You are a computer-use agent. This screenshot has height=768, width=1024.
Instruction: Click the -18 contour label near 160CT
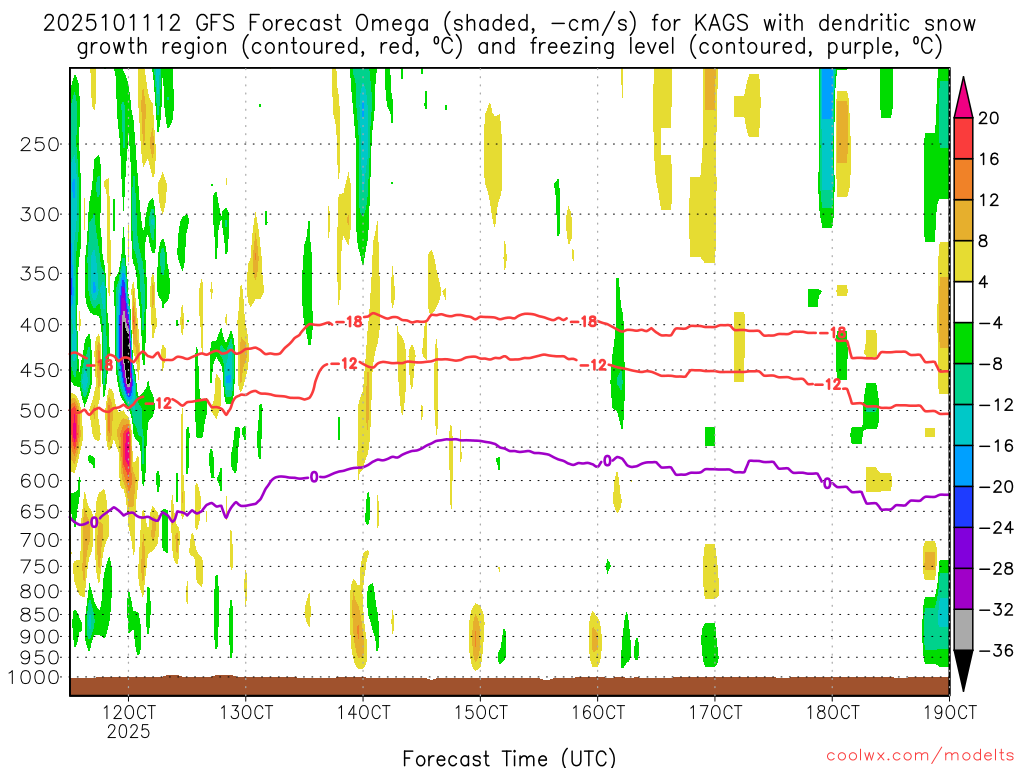tap(583, 321)
